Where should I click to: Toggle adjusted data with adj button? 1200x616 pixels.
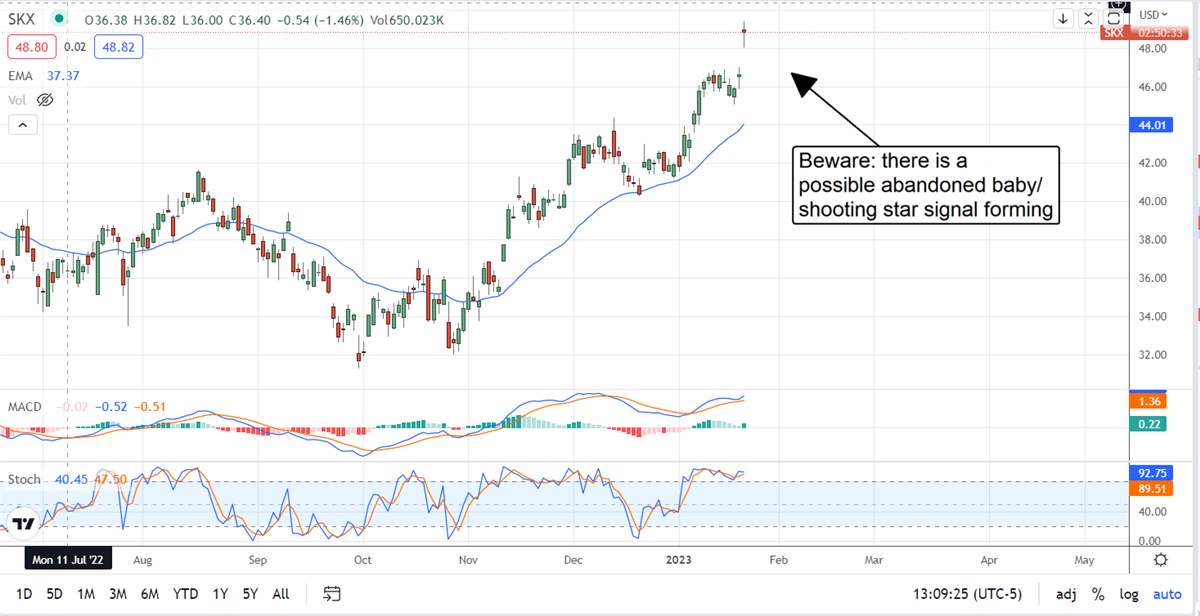(1066, 593)
